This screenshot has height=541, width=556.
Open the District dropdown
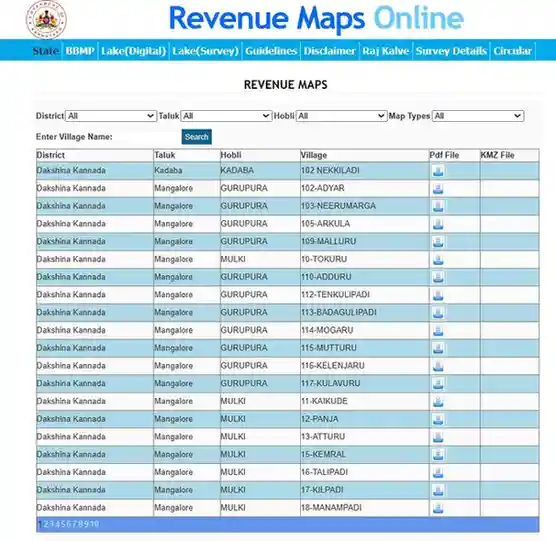[x=111, y=116]
